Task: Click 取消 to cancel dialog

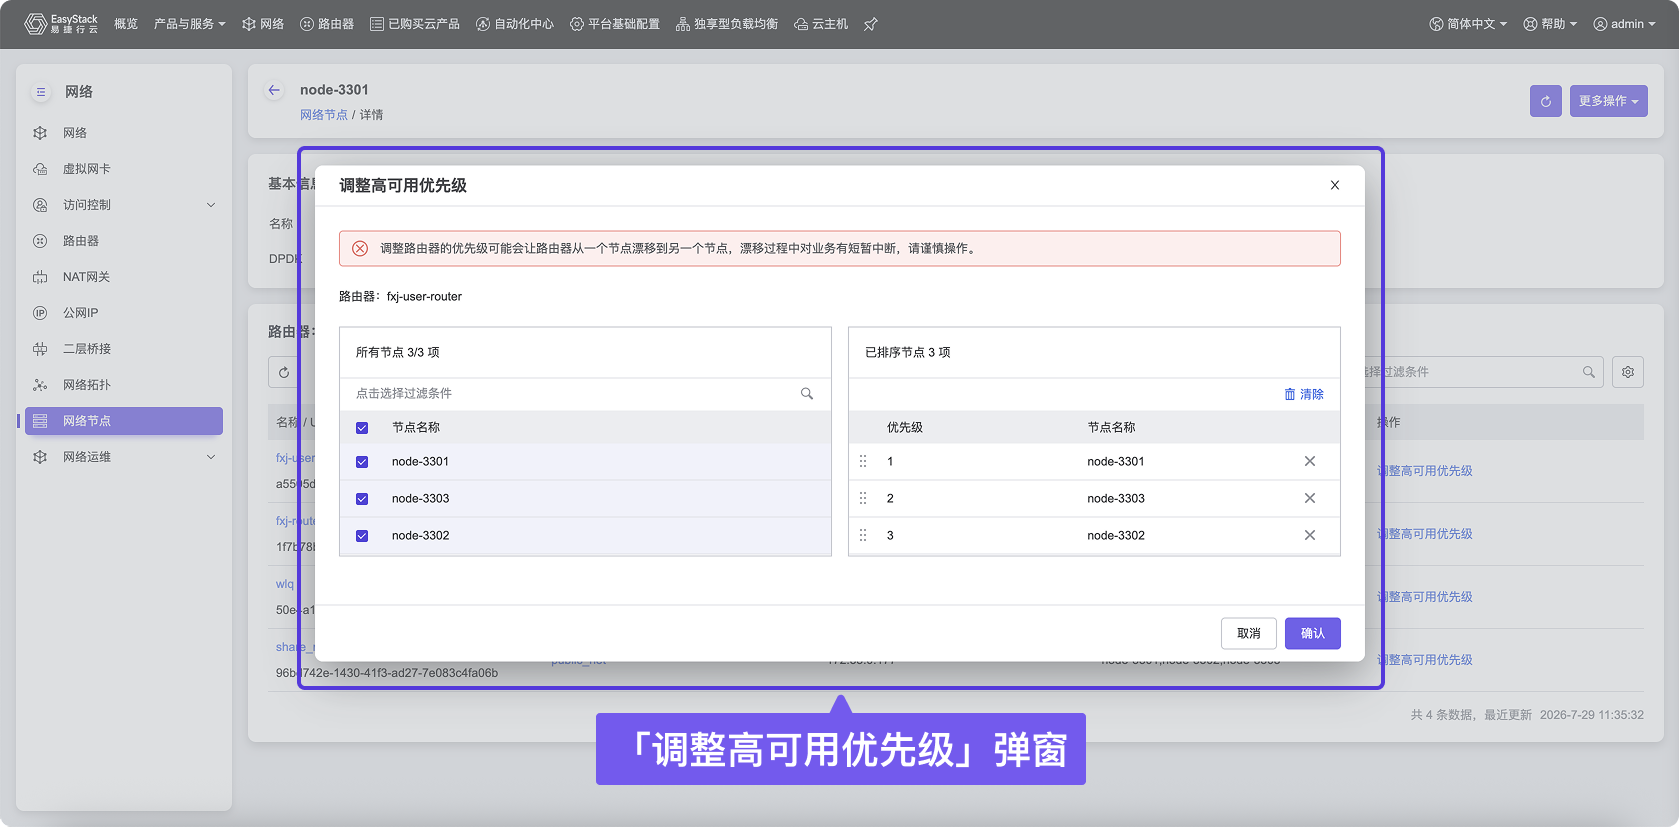Action: point(1249,634)
